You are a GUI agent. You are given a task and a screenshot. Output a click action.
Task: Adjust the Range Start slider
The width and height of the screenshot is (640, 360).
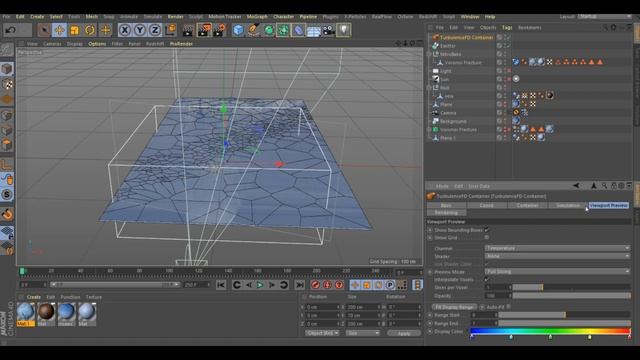point(564,315)
